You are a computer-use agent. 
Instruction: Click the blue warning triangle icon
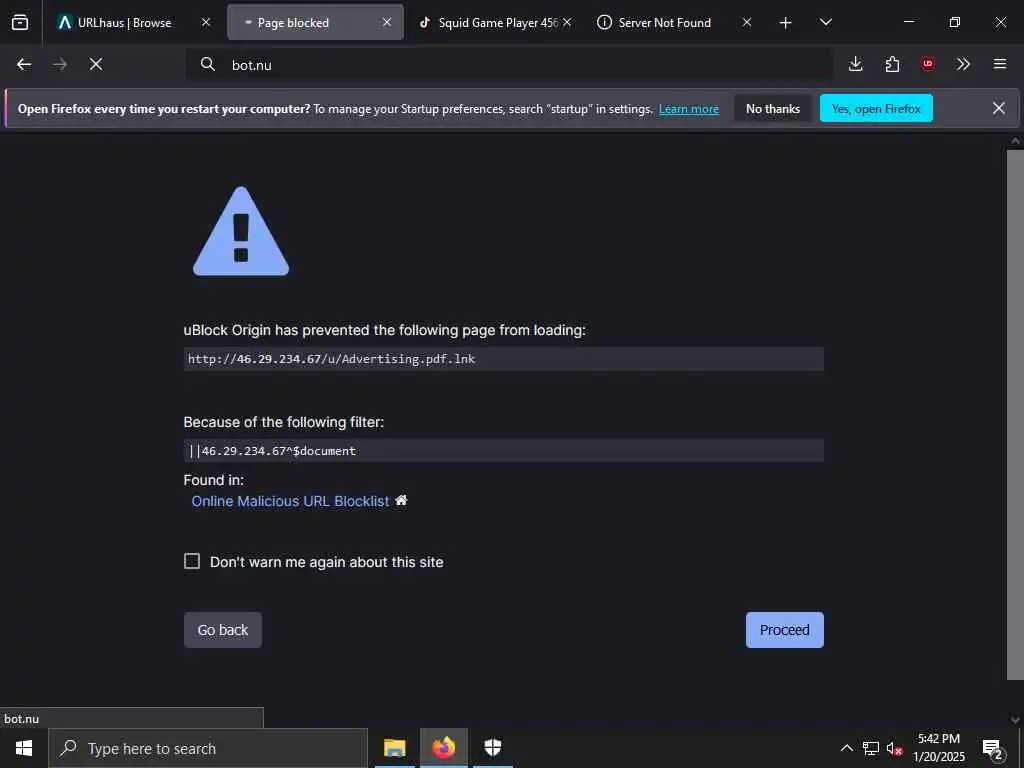(241, 232)
